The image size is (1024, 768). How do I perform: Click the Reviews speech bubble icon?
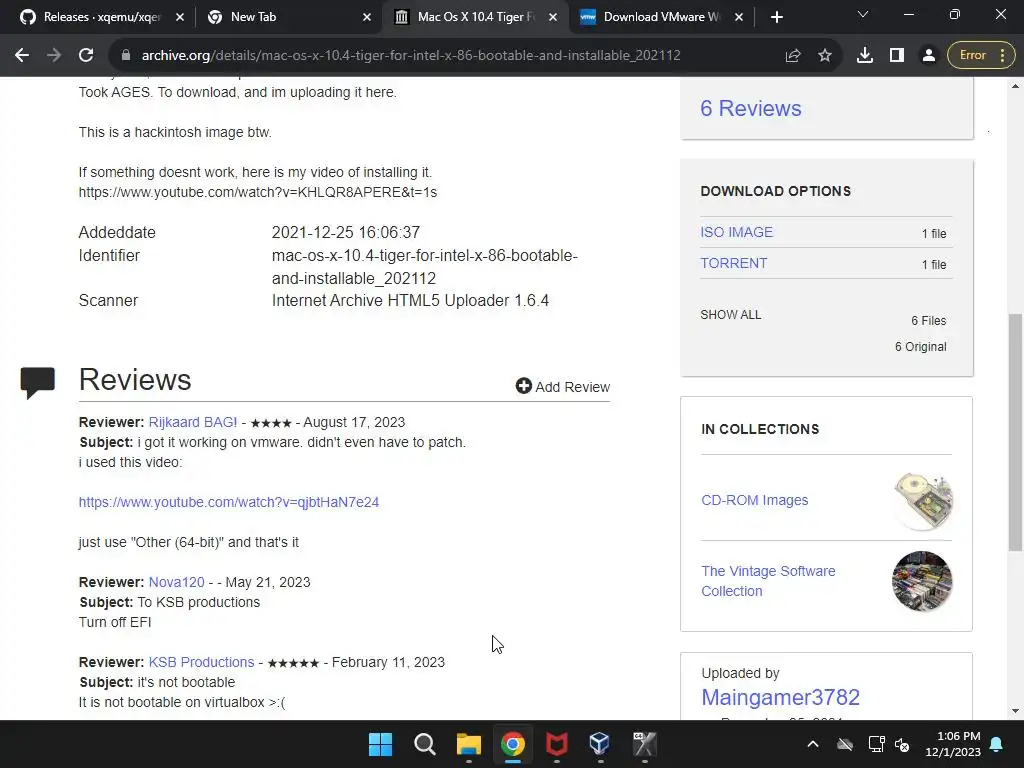coord(38,382)
